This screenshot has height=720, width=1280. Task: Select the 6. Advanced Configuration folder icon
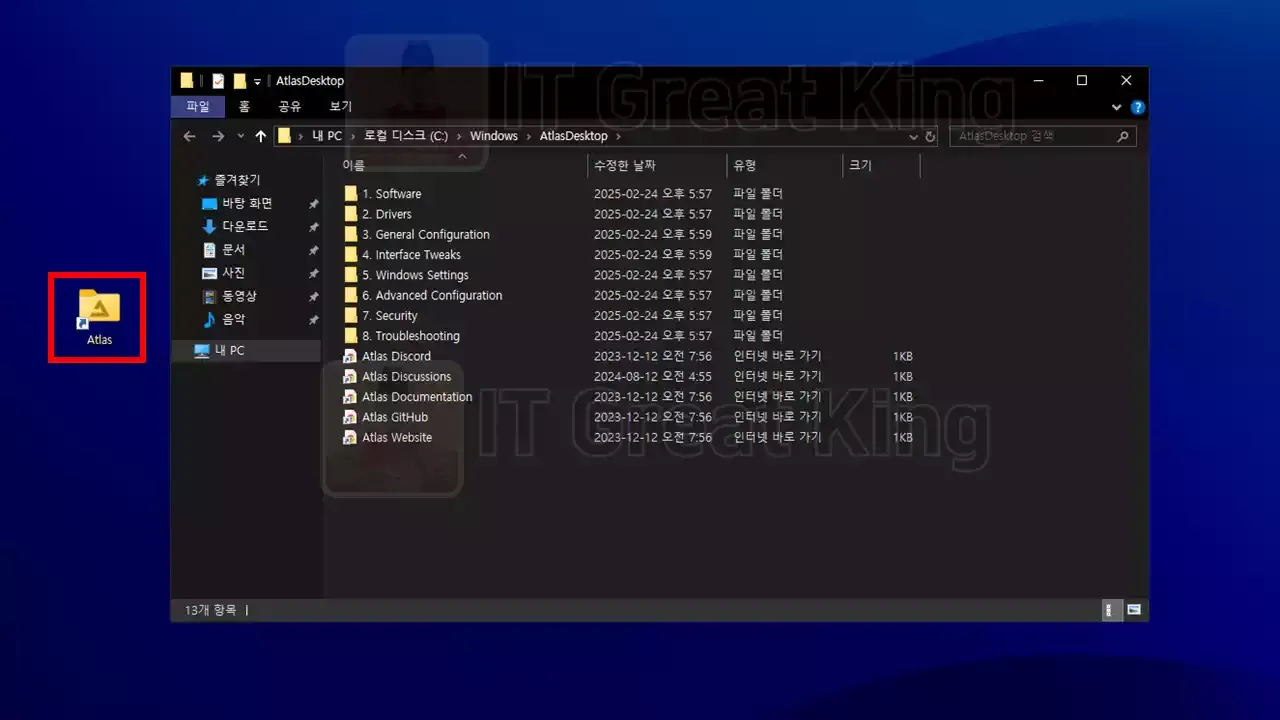click(x=350, y=296)
